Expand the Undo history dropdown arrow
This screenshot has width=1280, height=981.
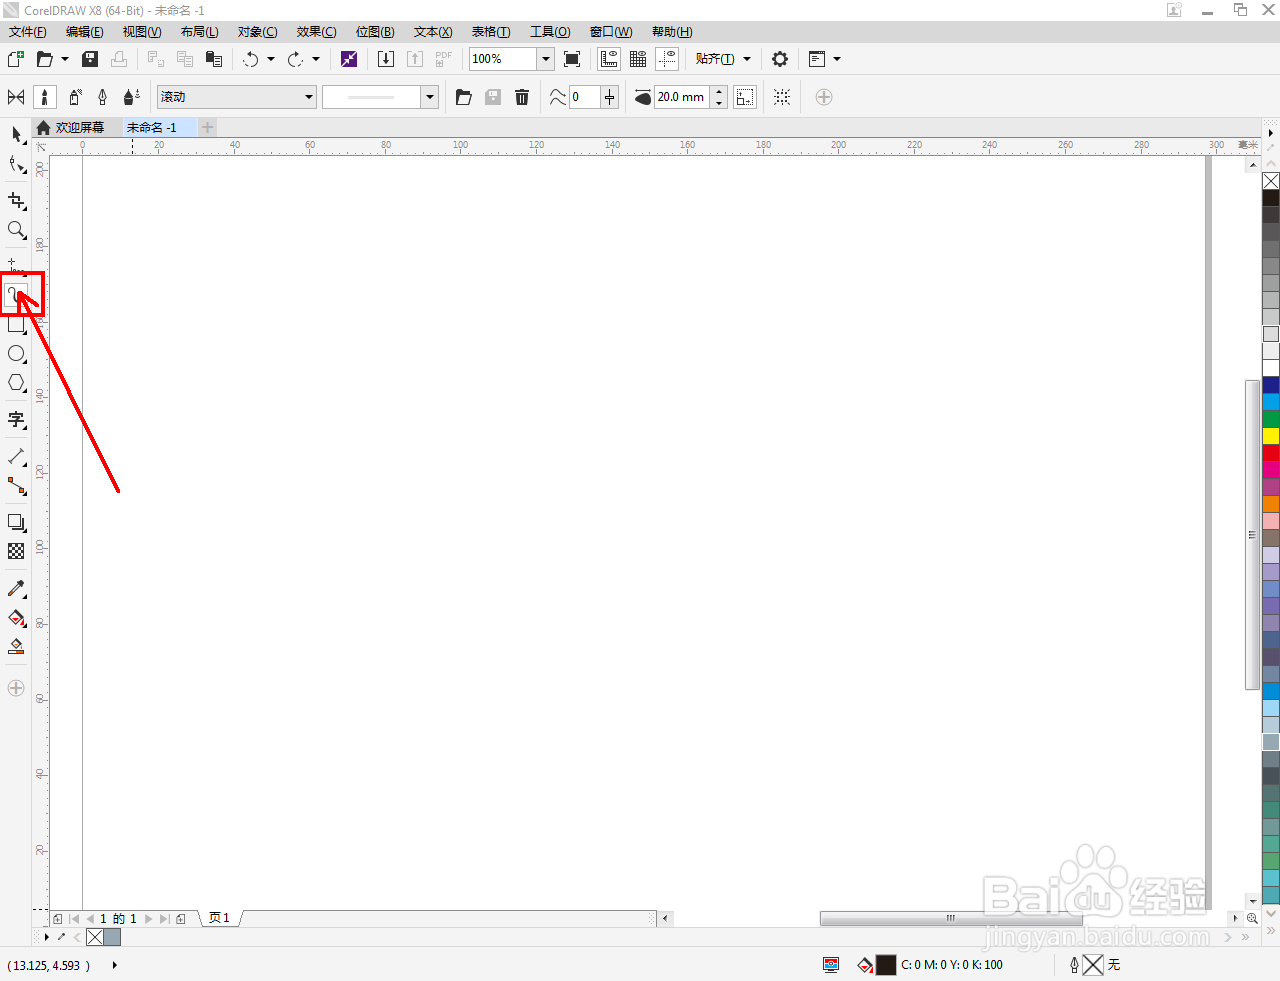[271, 59]
